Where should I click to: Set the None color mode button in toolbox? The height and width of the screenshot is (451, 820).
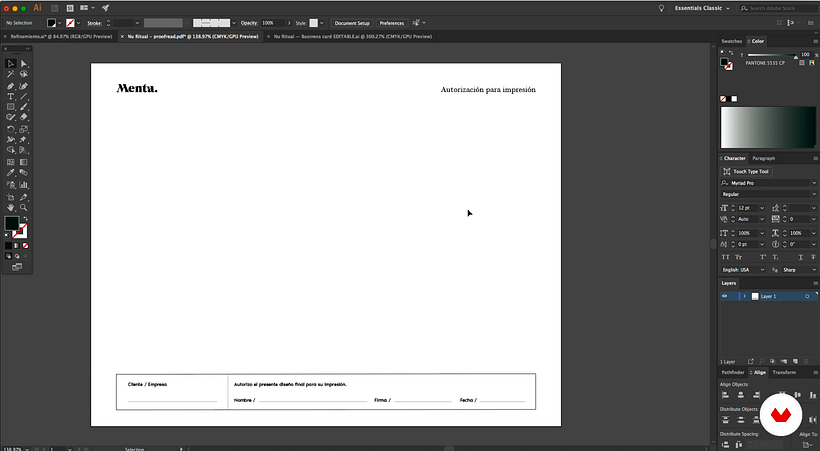click(25, 245)
